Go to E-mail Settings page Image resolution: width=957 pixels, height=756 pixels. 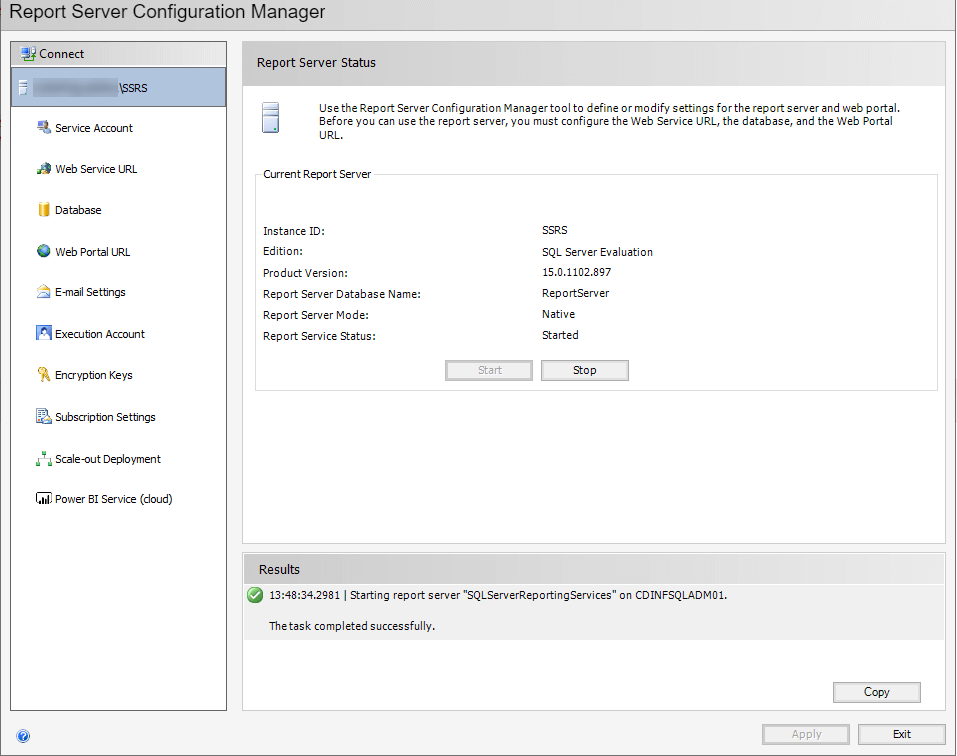90,292
